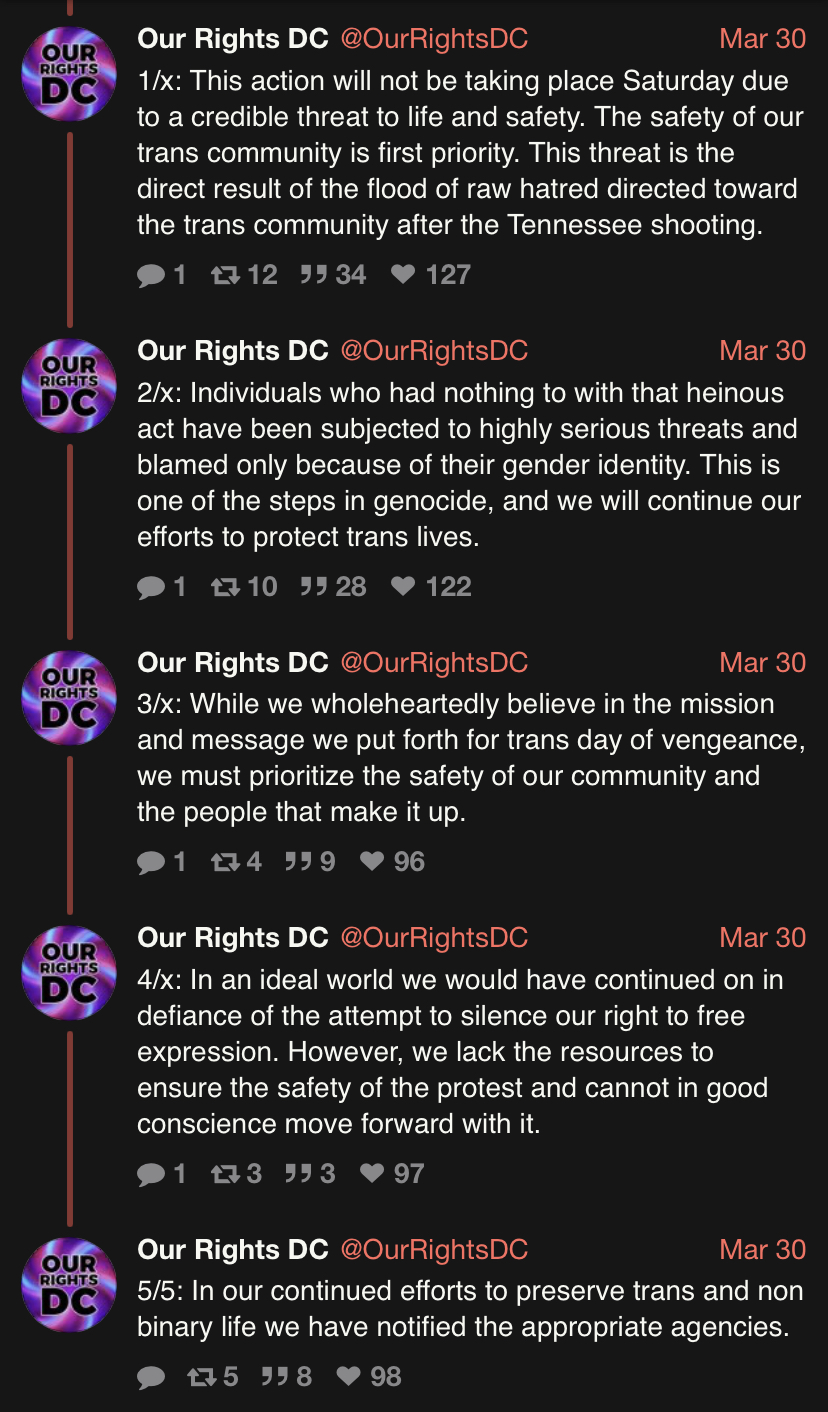Click Our Rights DC name on 4/x tweet
The width and height of the screenshot is (828, 1412).
[x=233, y=938]
